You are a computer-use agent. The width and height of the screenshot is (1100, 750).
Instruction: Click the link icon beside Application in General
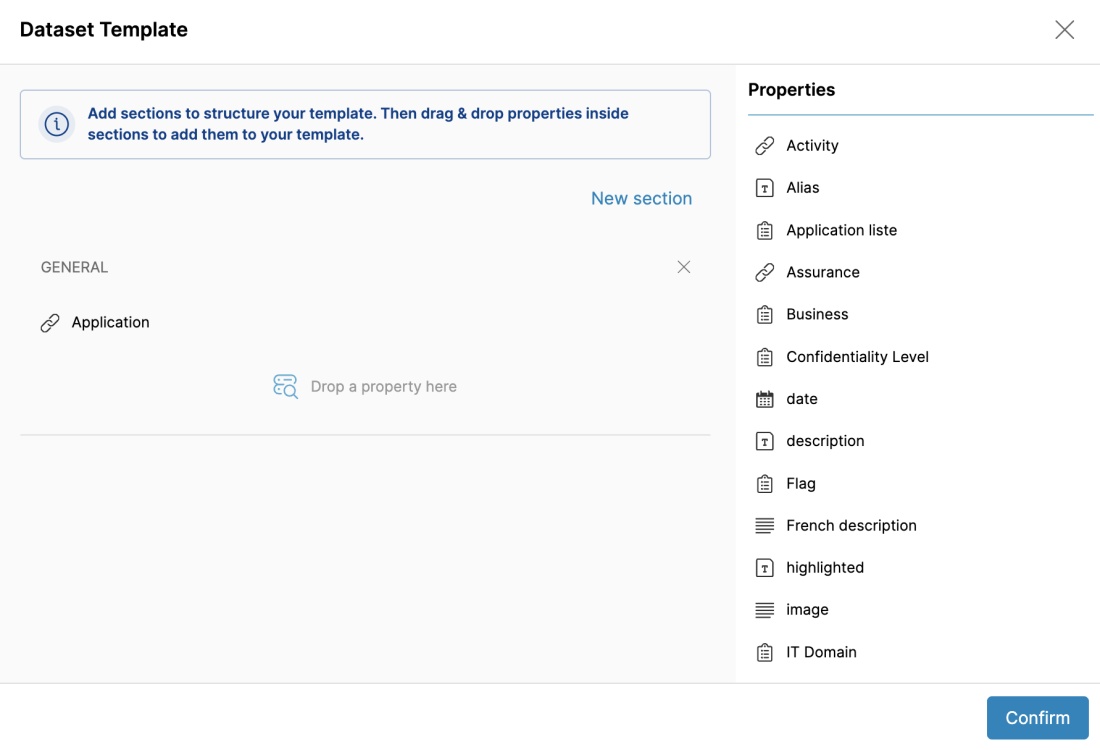(x=50, y=323)
